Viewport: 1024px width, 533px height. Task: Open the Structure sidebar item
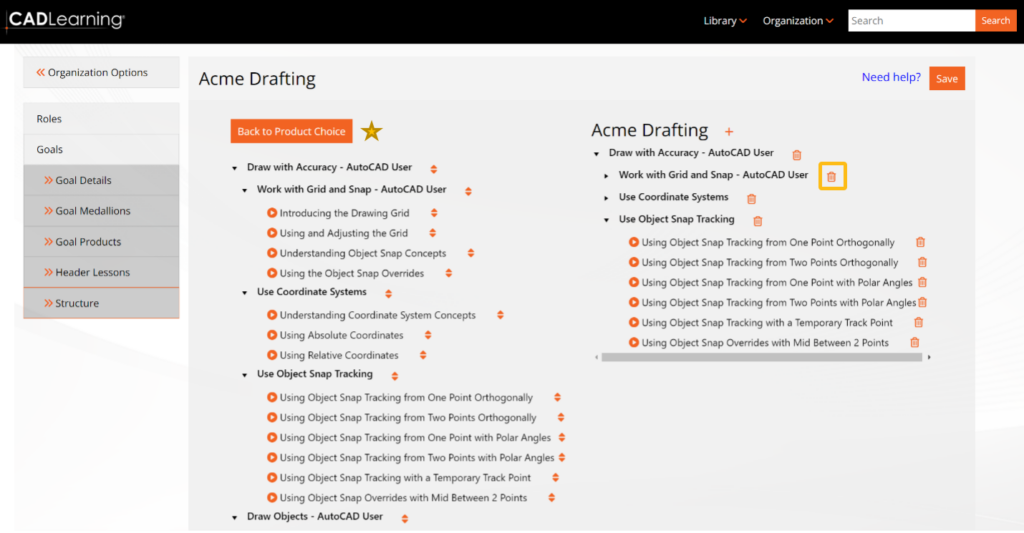coord(77,303)
